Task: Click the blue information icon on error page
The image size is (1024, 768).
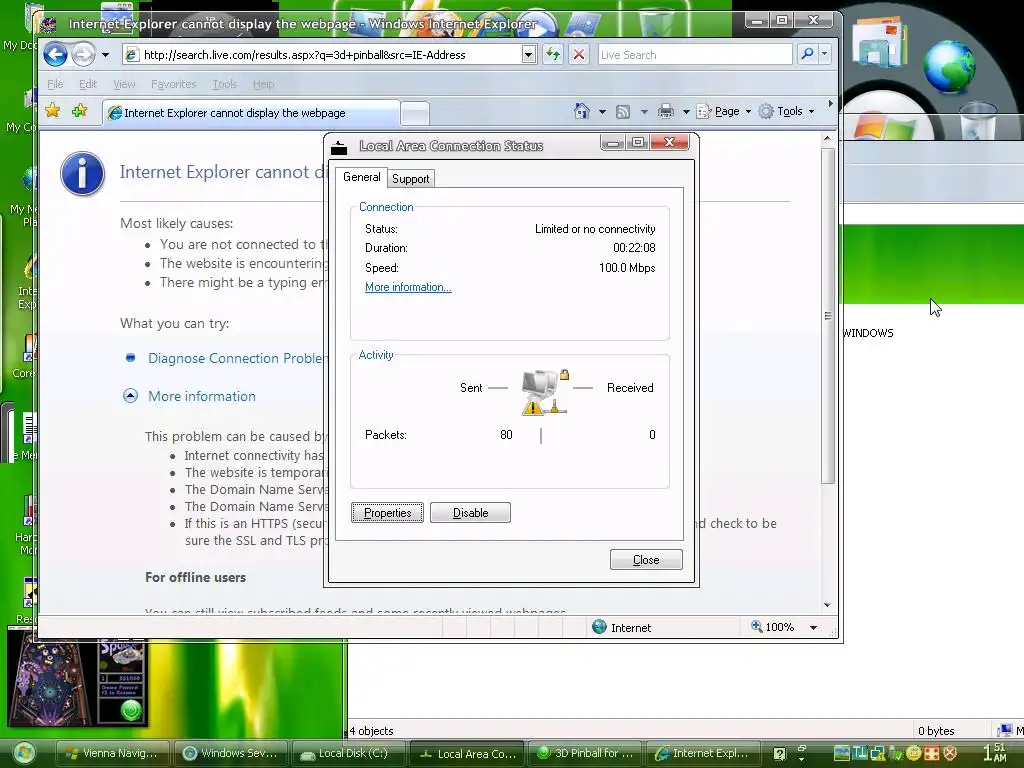Action: coord(82,174)
